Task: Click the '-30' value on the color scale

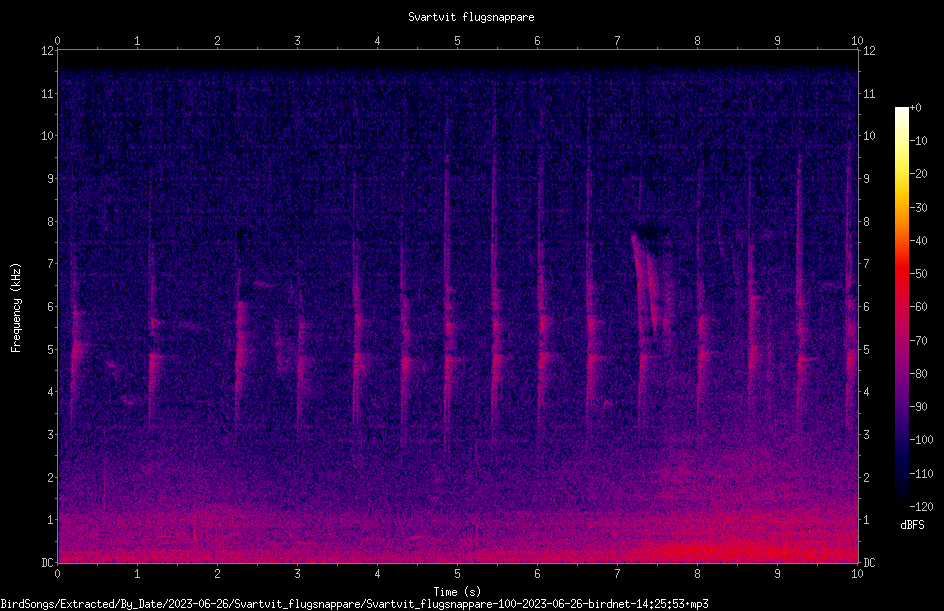Action: [918, 208]
